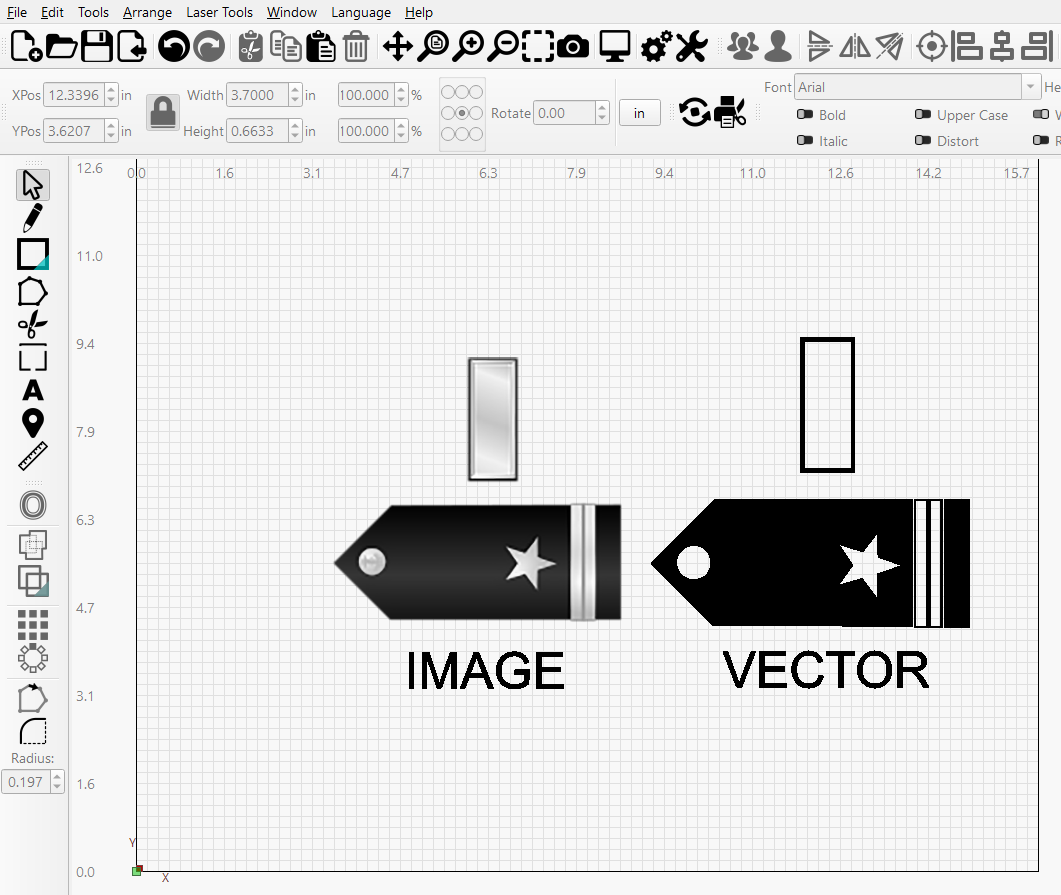Select the bottom-right anchor point radio

(x=476, y=134)
